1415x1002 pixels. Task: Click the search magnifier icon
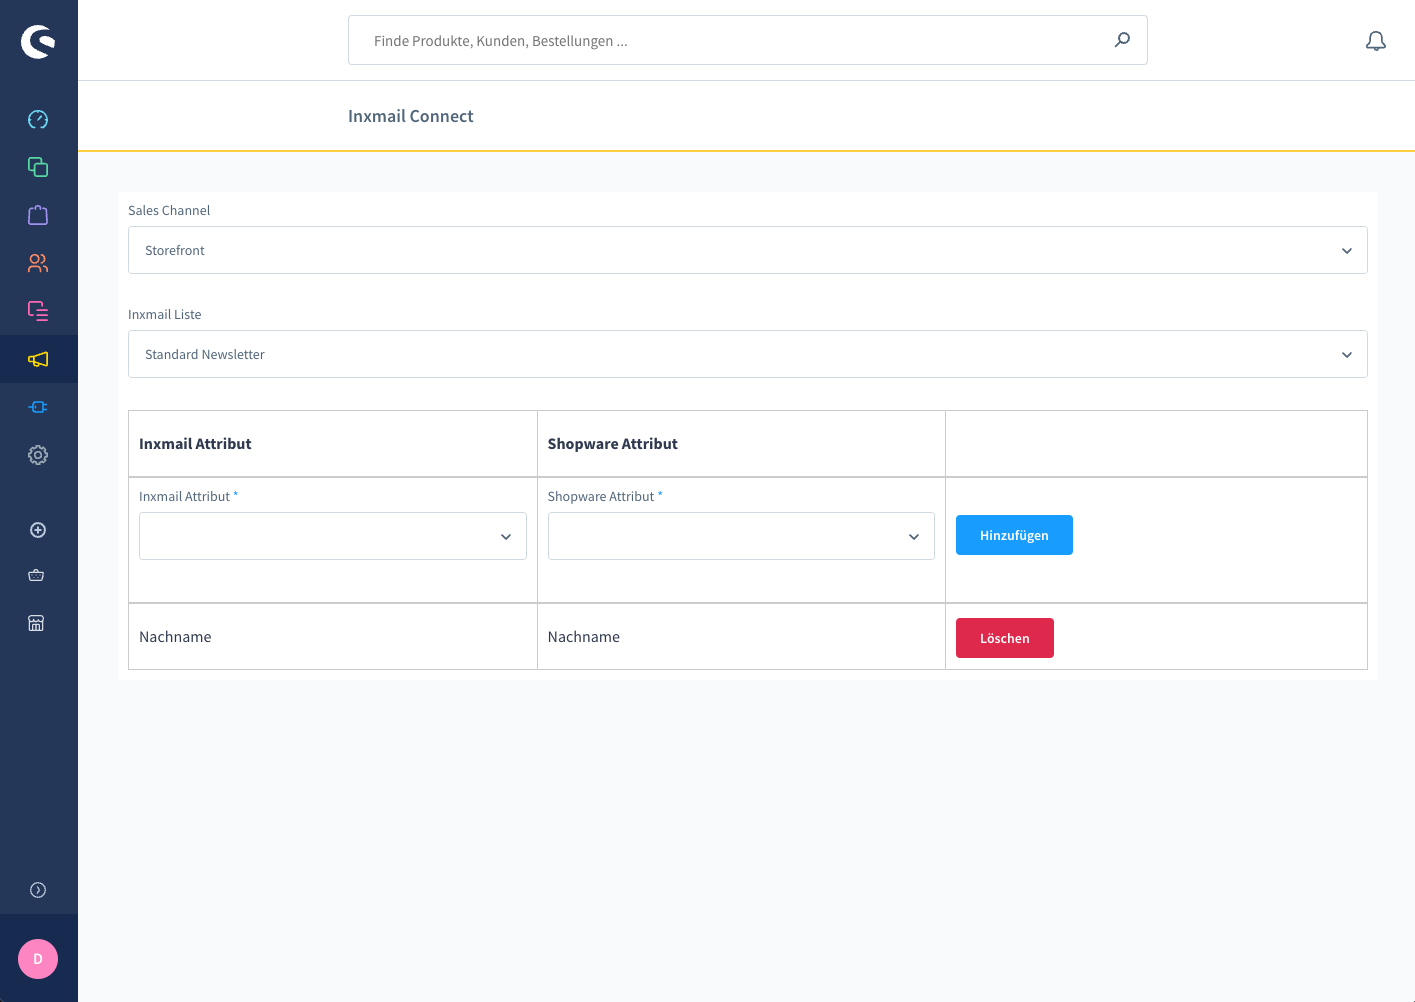point(1122,40)
